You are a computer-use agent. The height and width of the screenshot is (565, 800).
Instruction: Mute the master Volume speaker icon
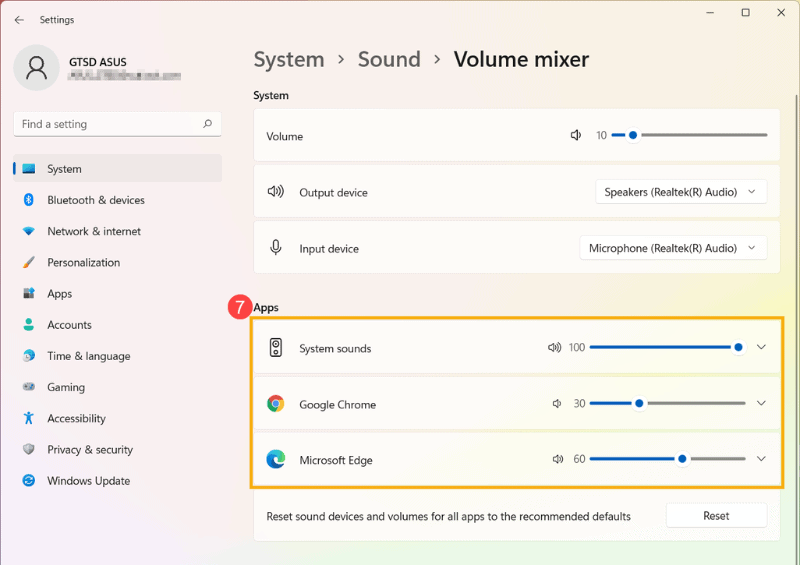click(576, 135)
